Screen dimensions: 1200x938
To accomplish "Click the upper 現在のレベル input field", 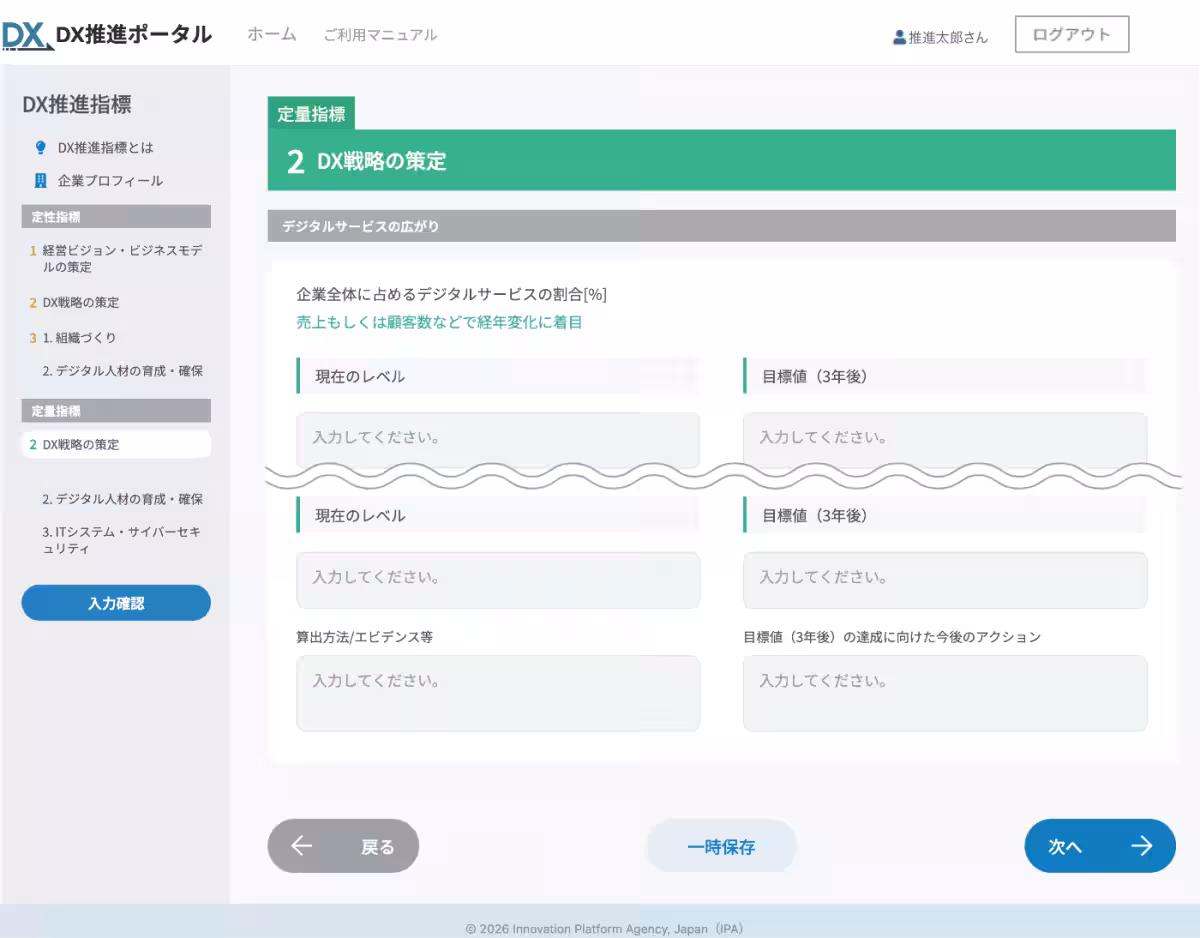I will click(x=498, y=438).
